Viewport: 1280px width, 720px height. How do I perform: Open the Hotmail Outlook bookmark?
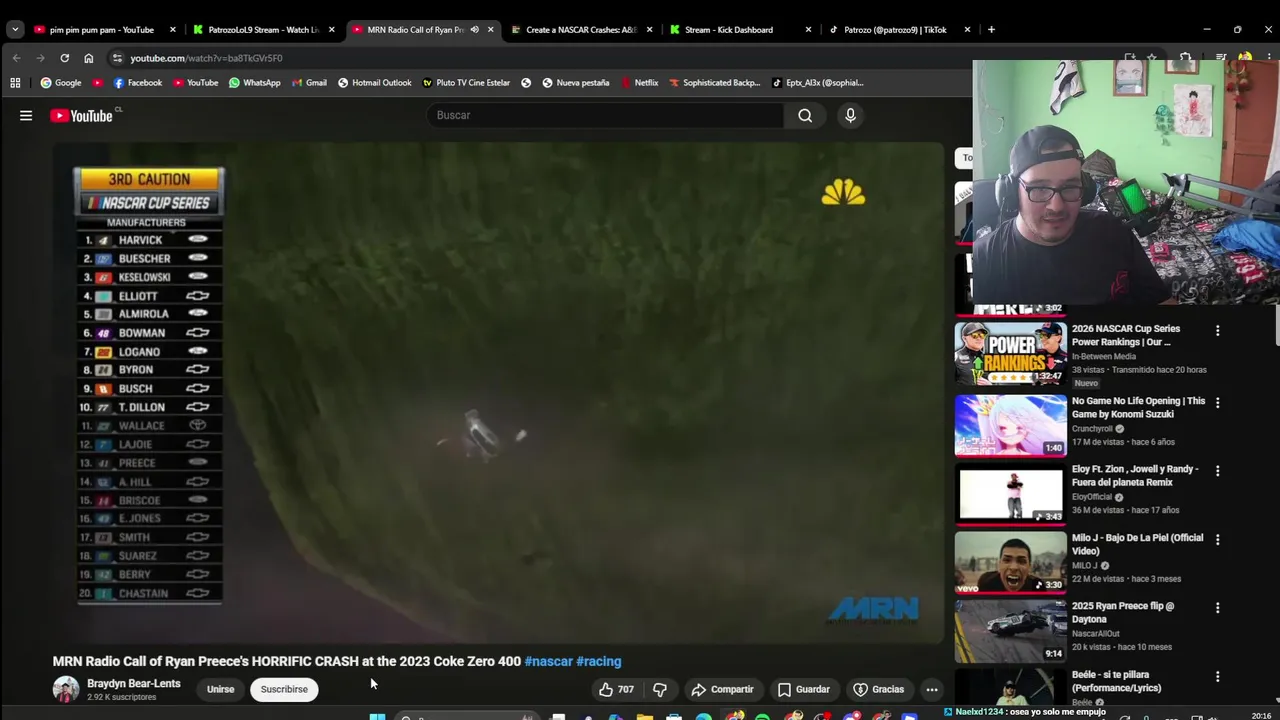point(374,83)
